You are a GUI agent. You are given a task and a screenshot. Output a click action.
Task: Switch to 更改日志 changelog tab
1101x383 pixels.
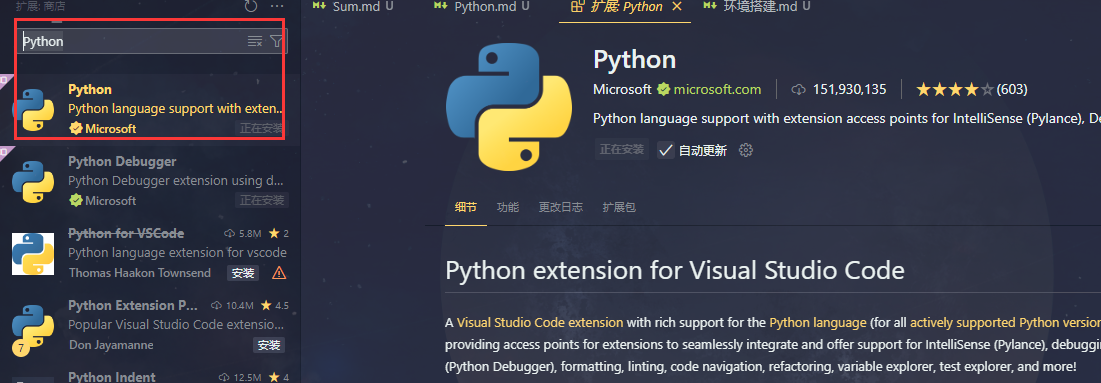click(x=560, y=207)
